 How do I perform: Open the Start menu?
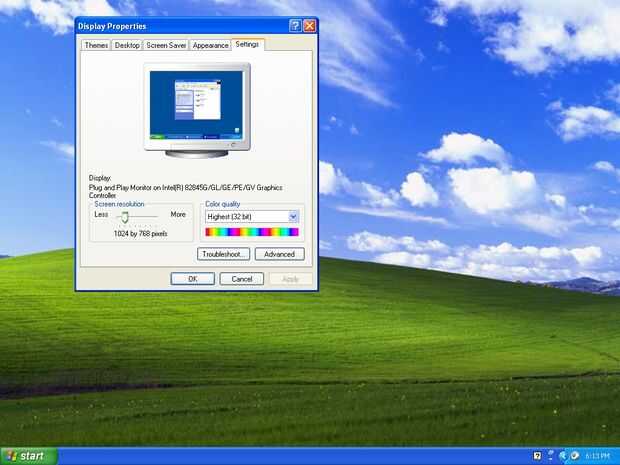coord(29,456)
